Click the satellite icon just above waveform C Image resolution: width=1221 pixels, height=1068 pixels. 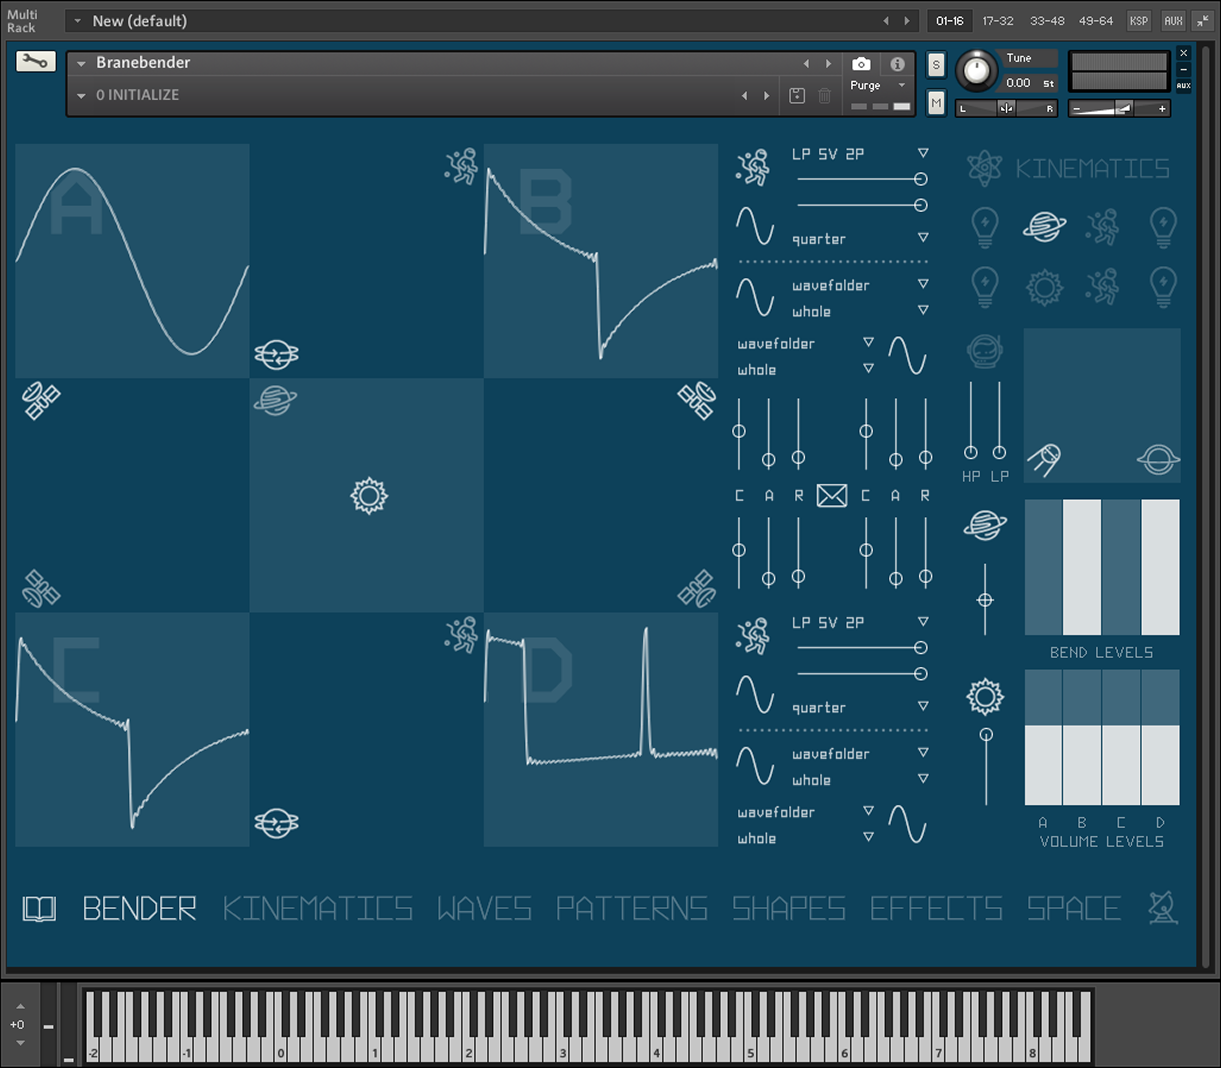pyautogui.click(x=41, y=589)
